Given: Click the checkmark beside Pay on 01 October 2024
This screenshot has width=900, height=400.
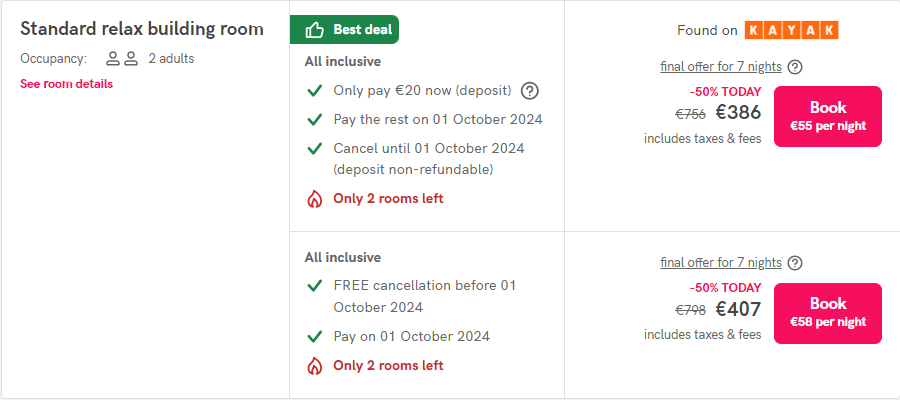Looking at the screenshot, I should [315, 336].
